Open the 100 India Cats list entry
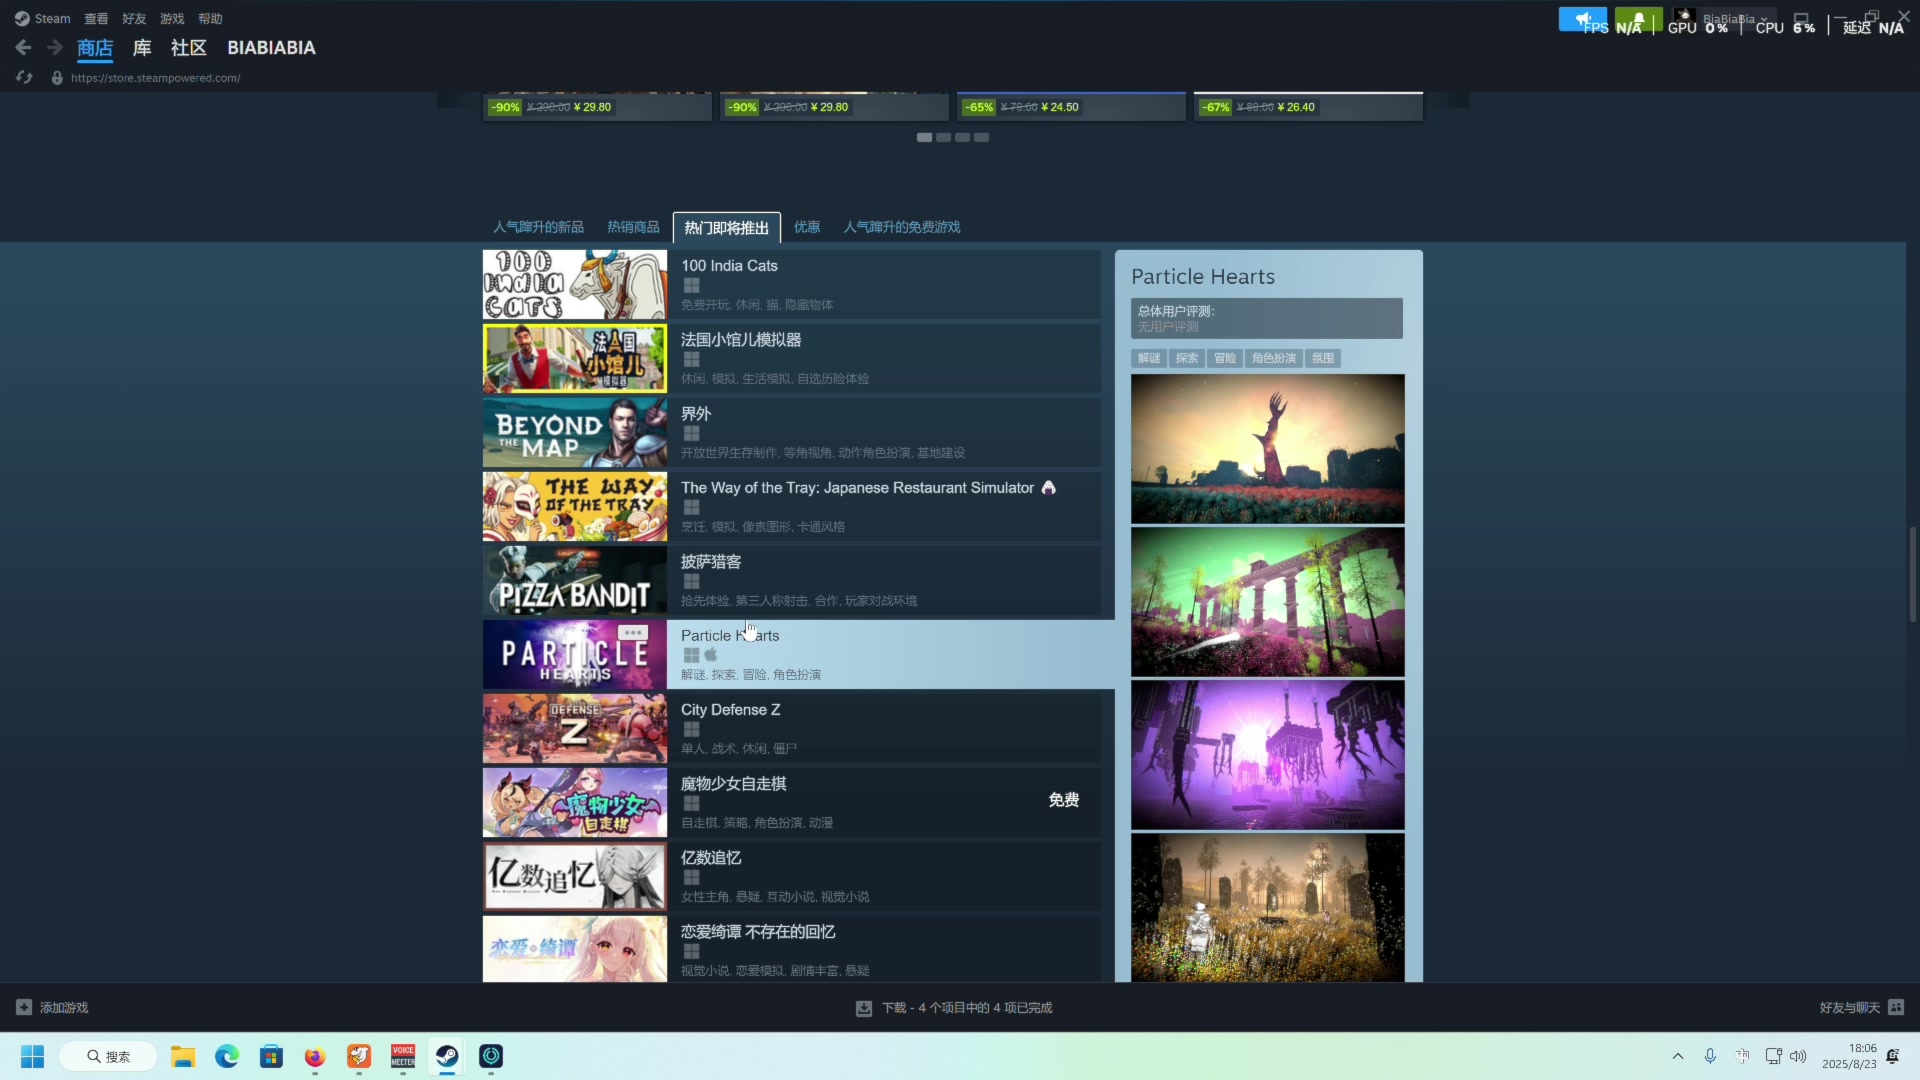 point(791,285)
